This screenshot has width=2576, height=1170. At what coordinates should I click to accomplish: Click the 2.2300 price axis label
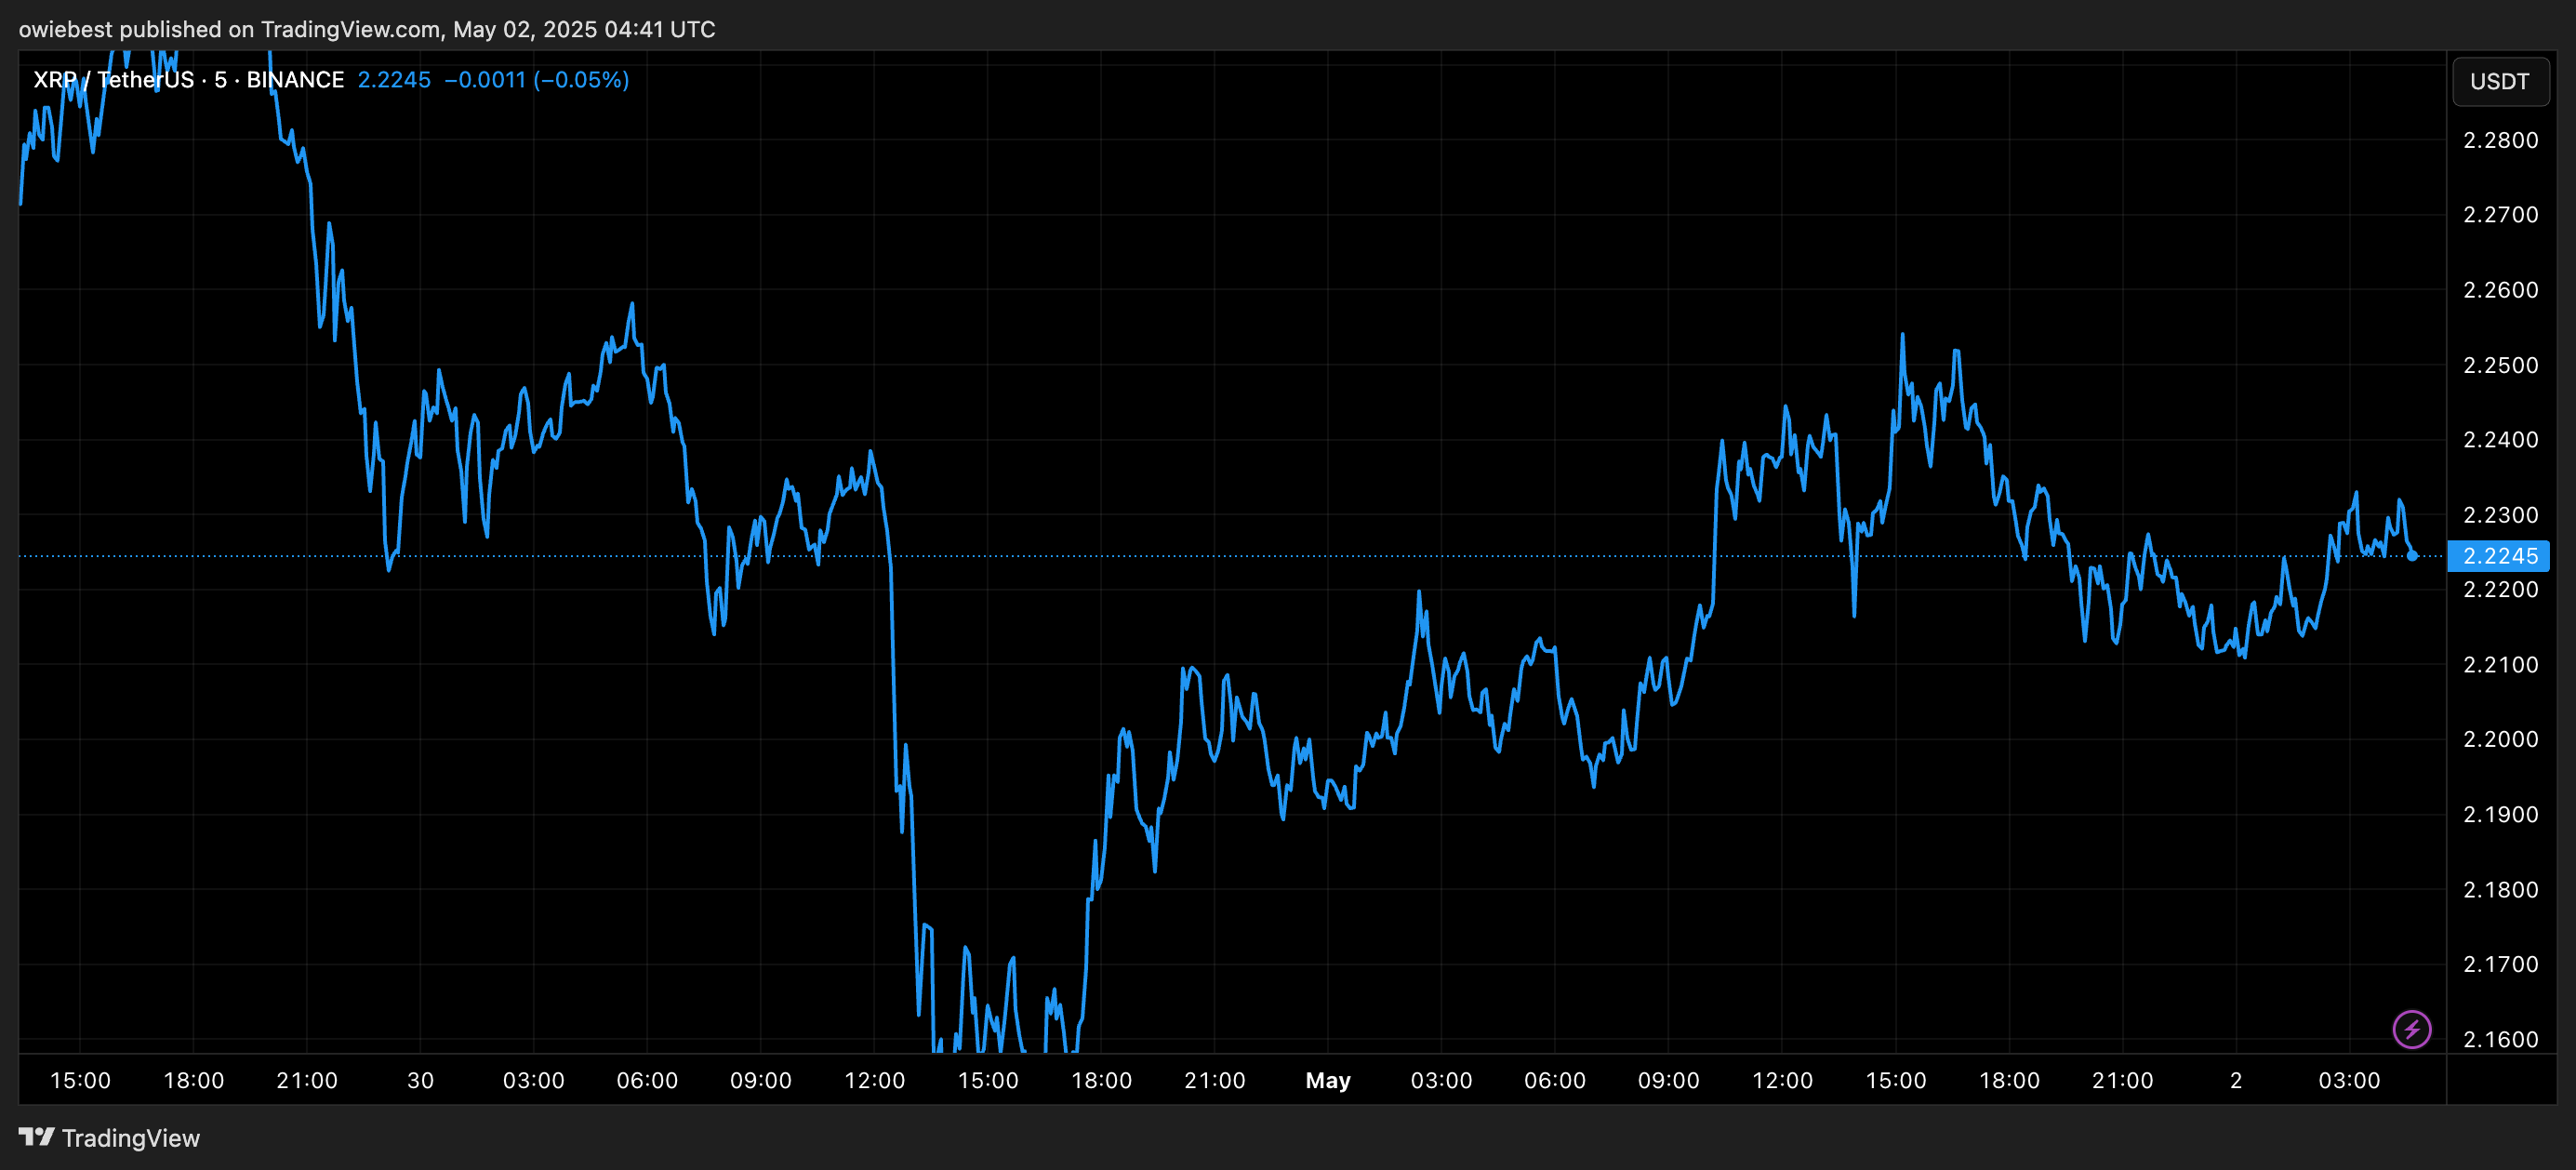[2500, 515]
